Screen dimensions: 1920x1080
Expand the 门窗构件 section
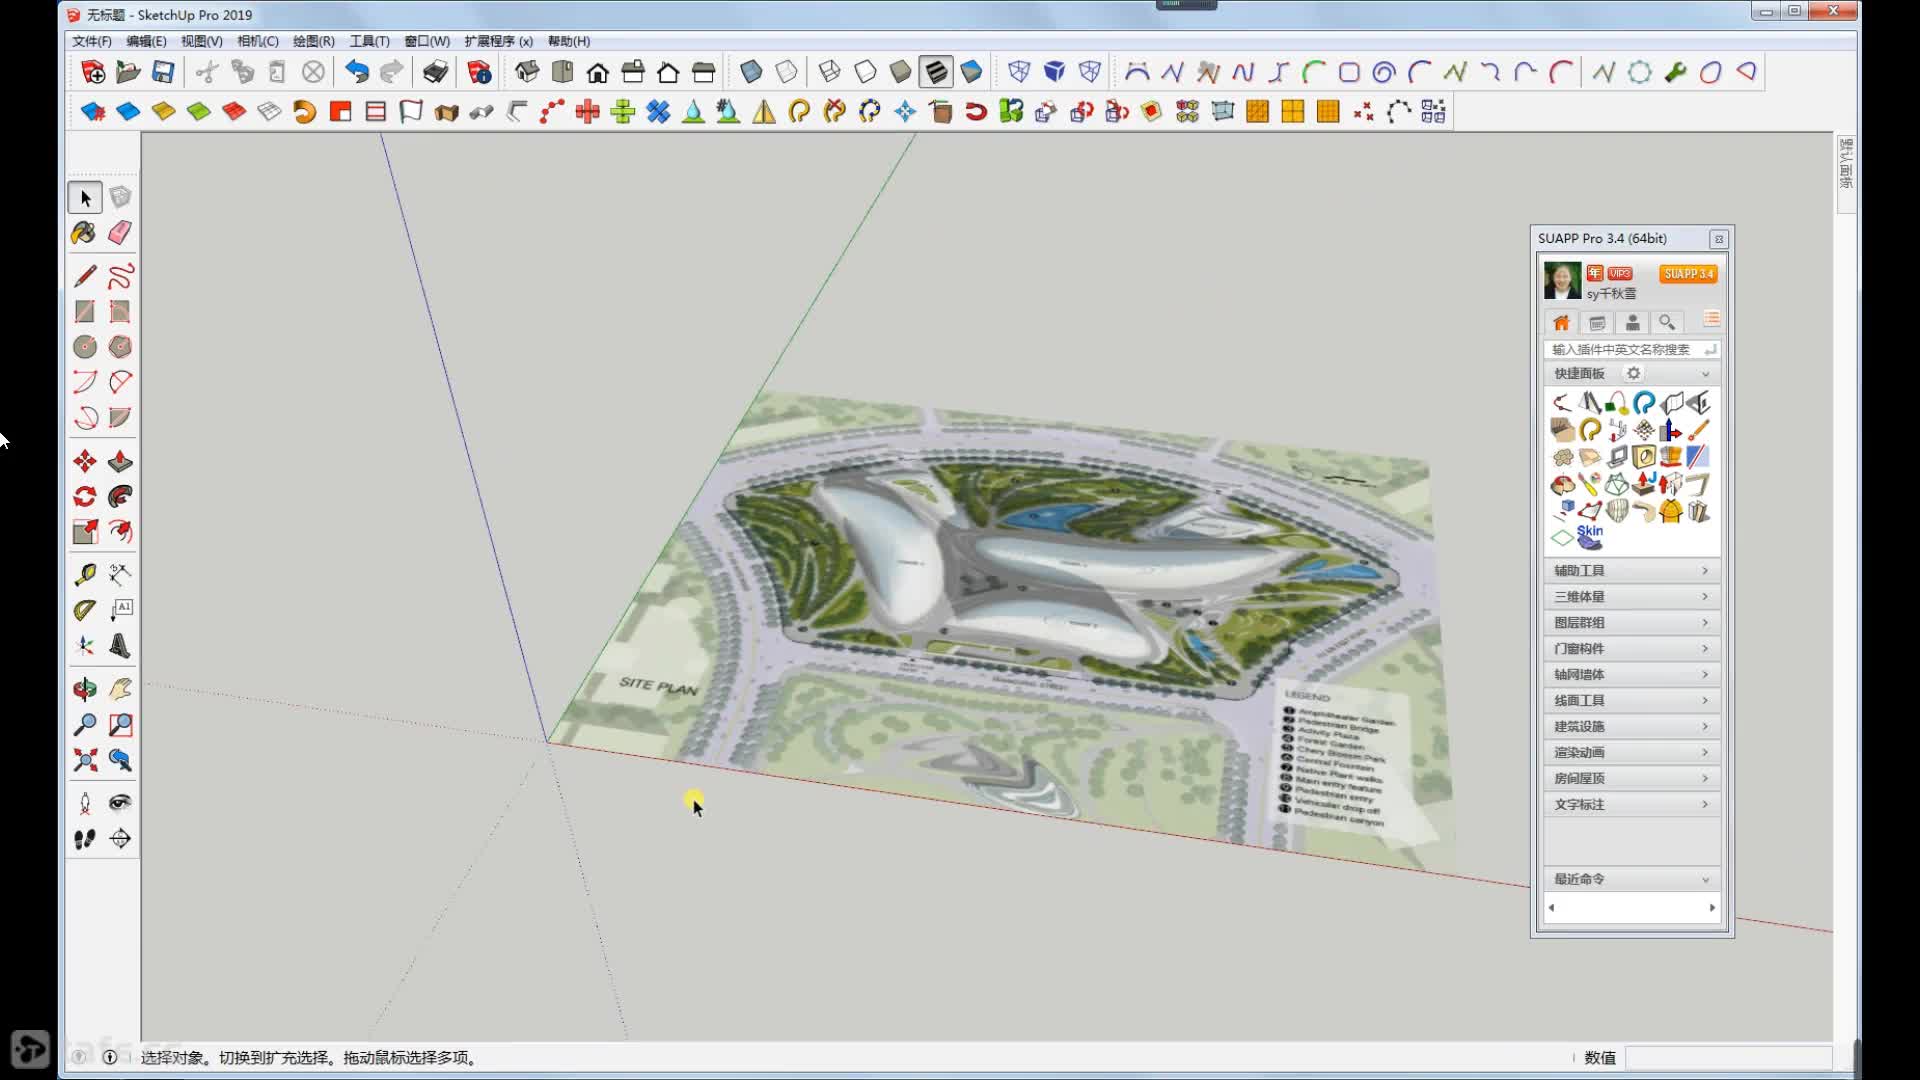click(1631, 648)
